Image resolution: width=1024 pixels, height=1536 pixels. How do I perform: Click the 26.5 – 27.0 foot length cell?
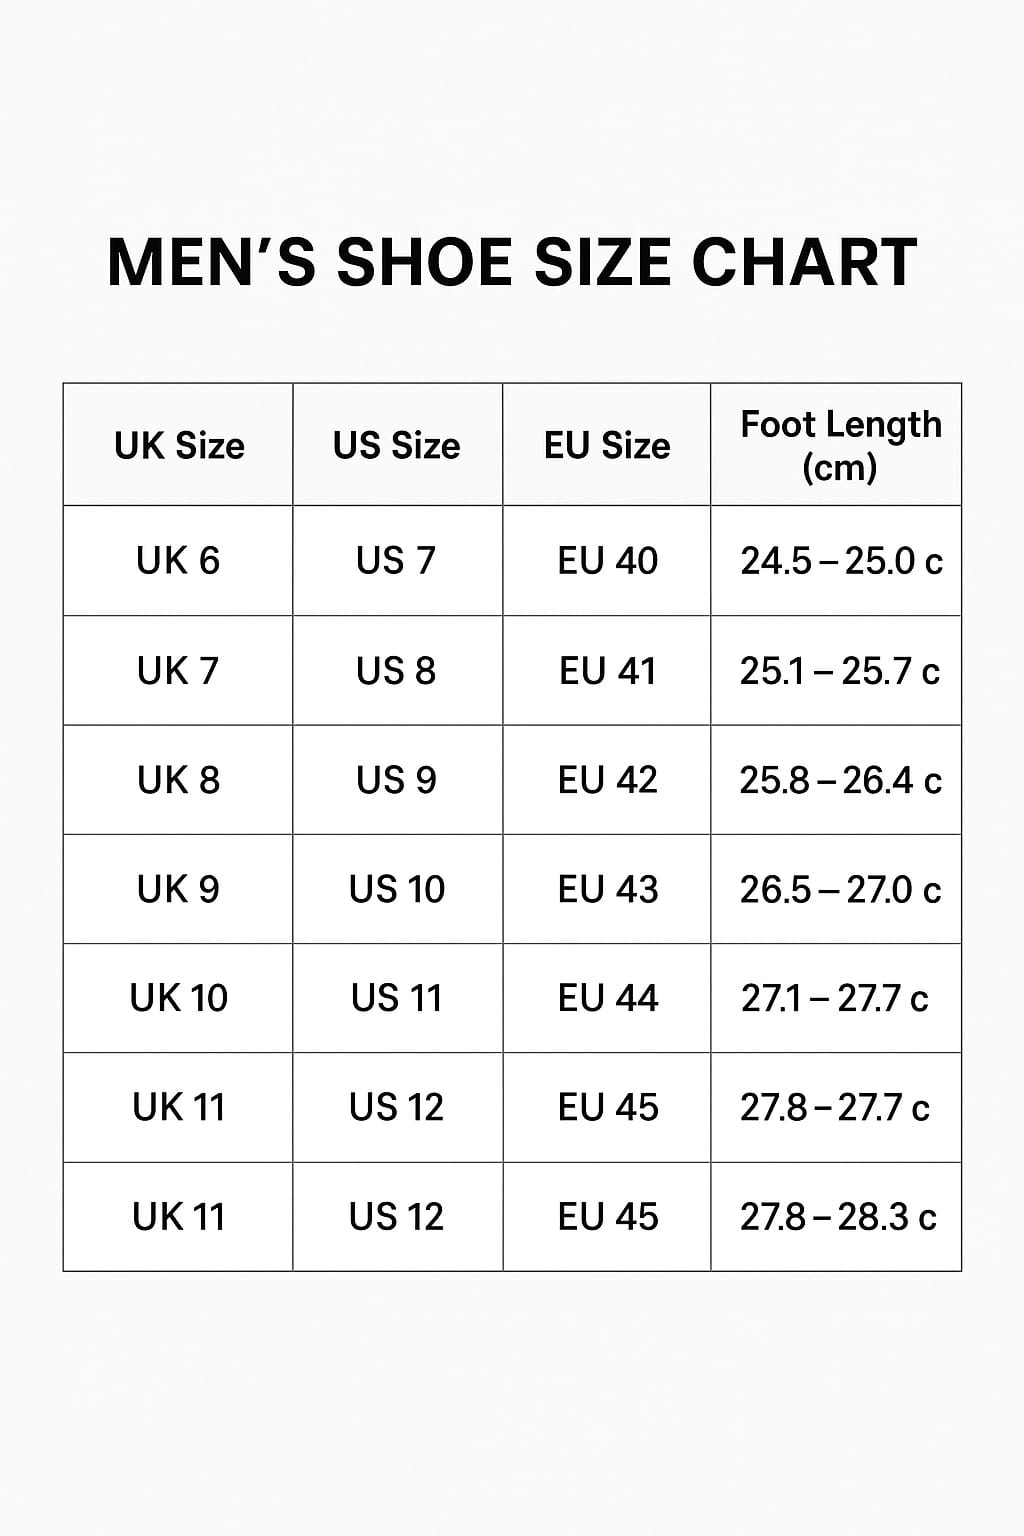tap(840, 889)
